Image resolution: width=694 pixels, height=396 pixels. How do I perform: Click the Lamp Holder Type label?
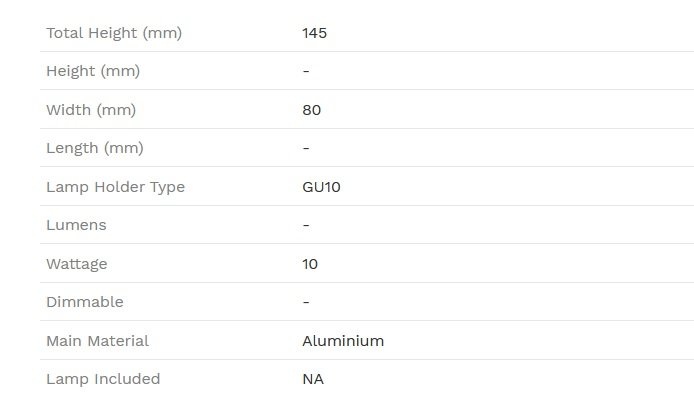point(116,187)
